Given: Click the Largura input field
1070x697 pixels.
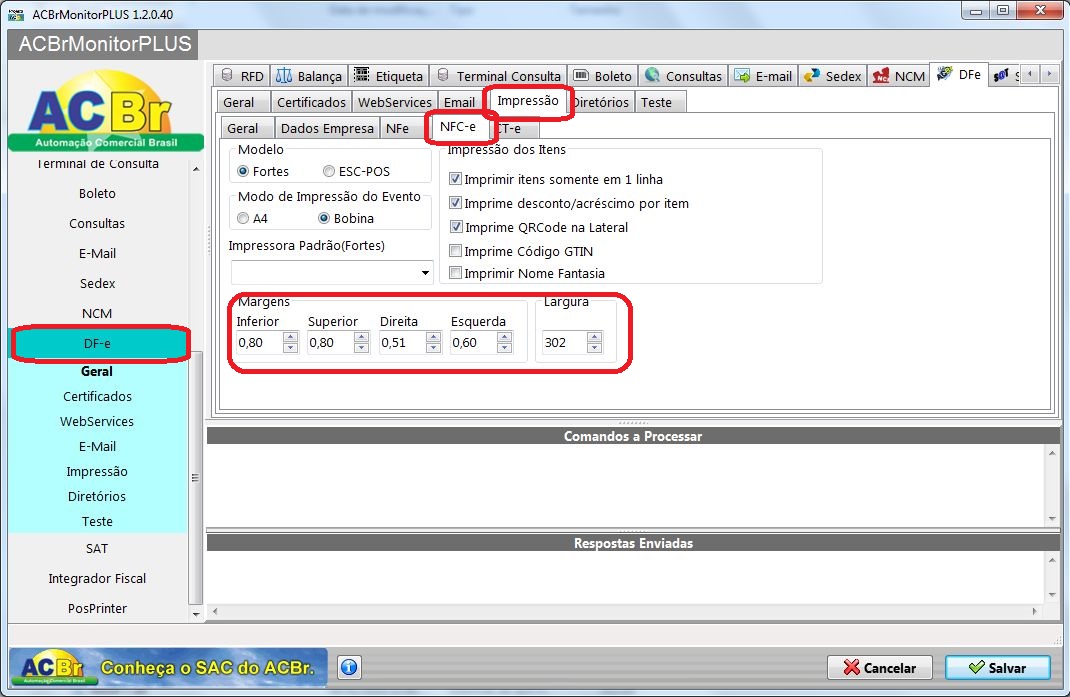Looking at the screenshot, I should click(x=564, y=342).
